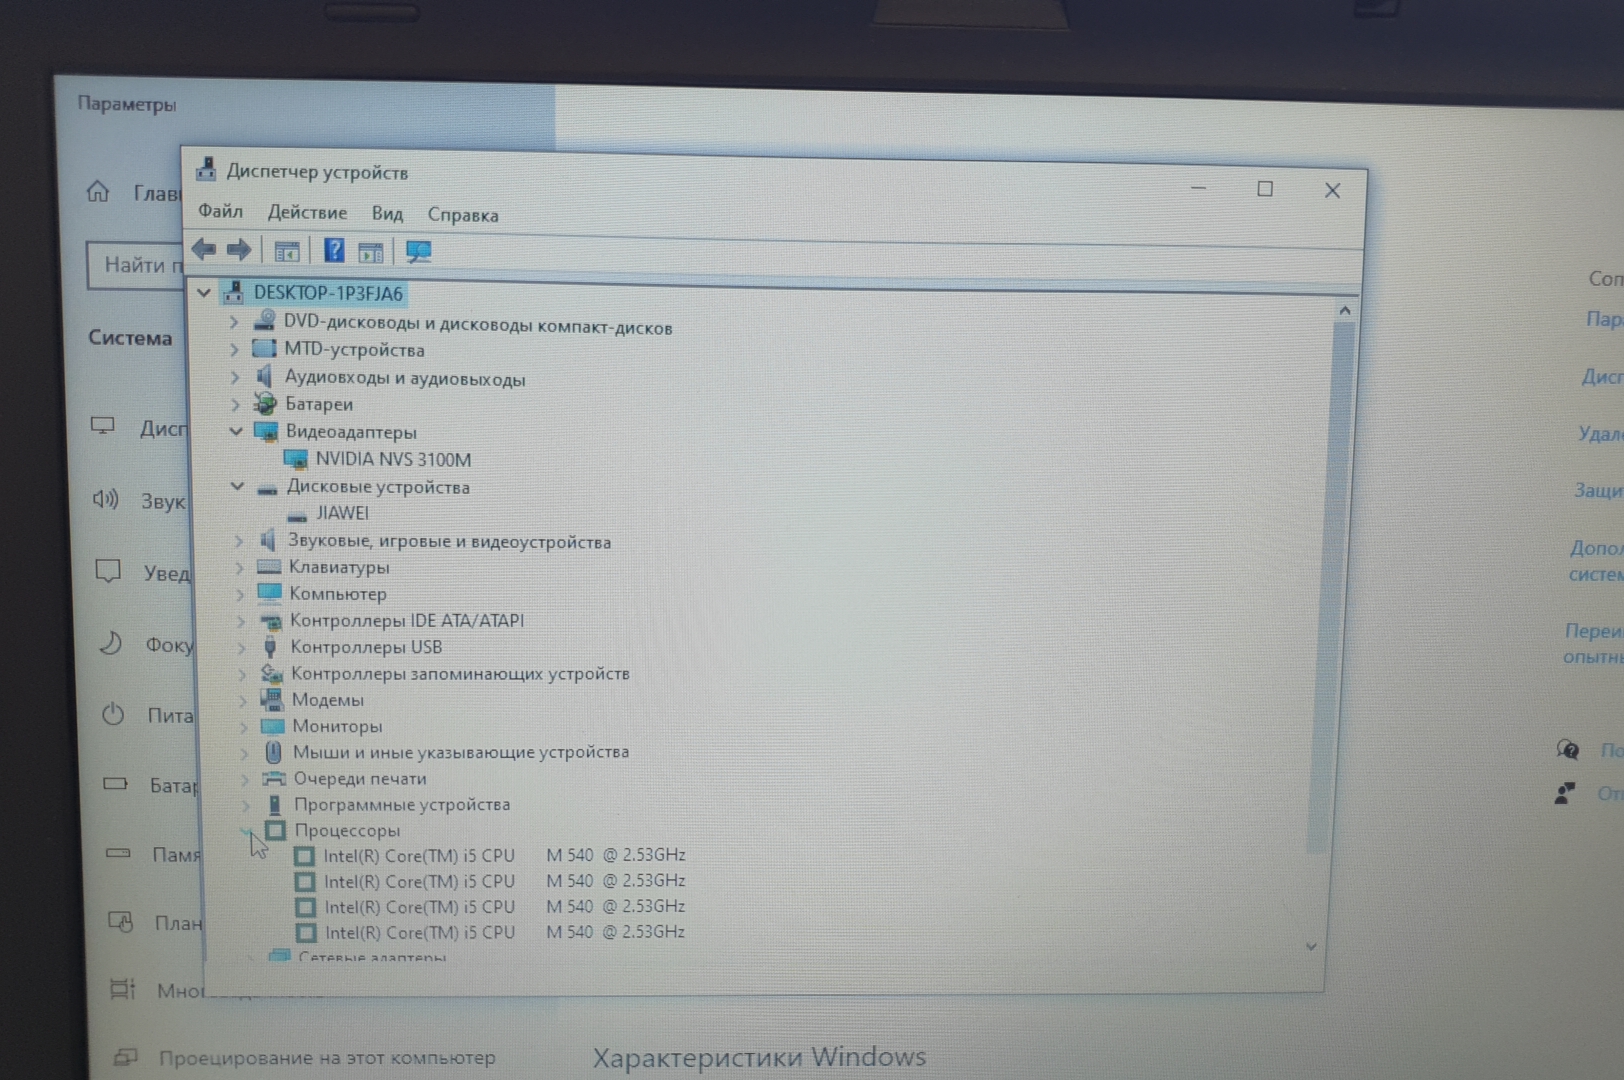Select Звуковые, игровые и видеоустройства
The height and width of the screenshot is (1080, 1624).
pyautogui.click(x=449, y=541)
